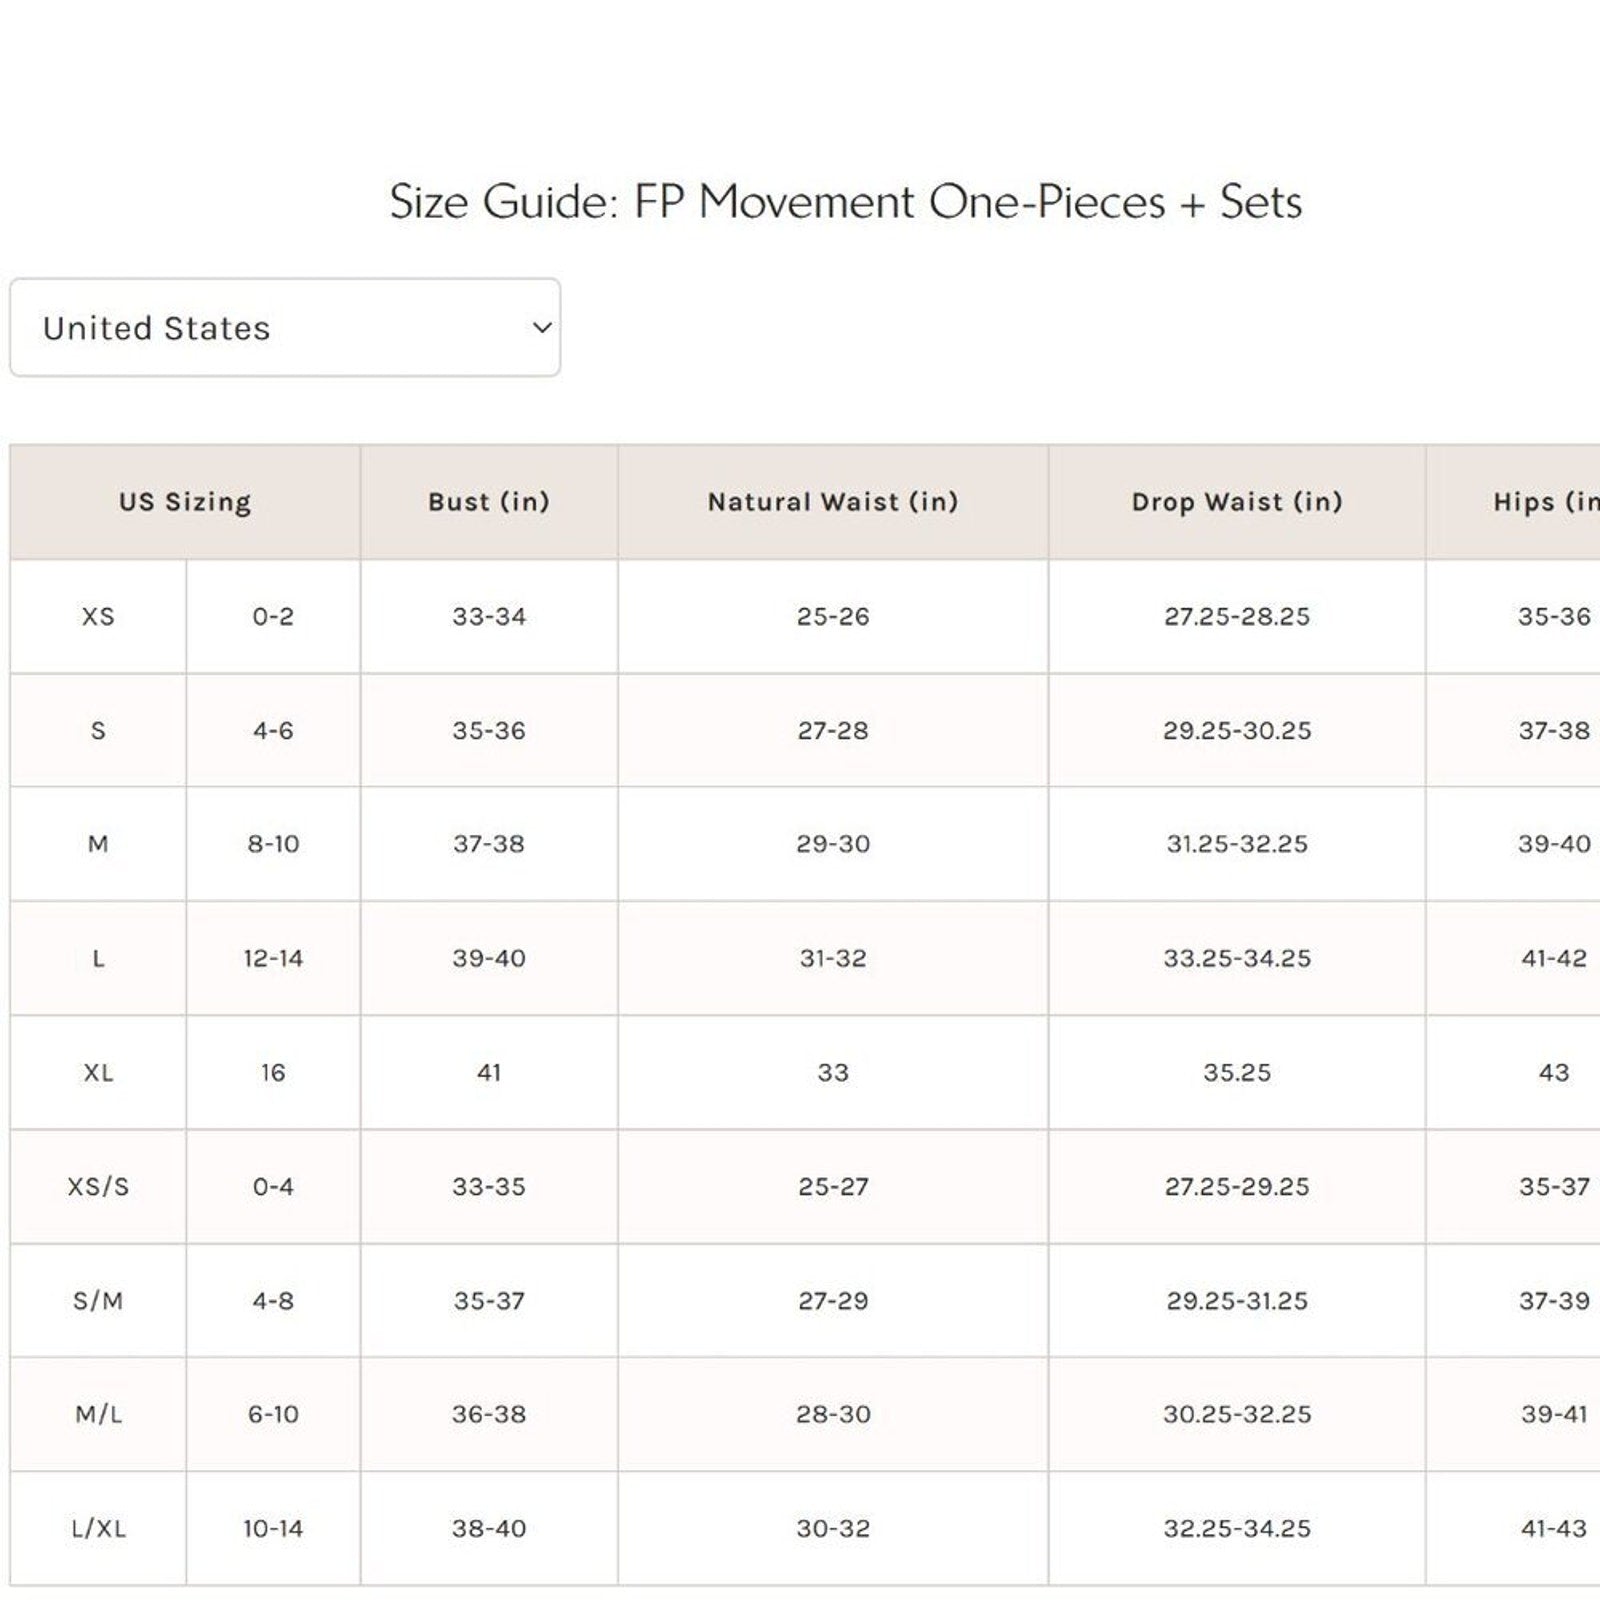The image size is (1600, 1600).
Task: Click the 25-26 natural waist cell
Action: [833, 616]
